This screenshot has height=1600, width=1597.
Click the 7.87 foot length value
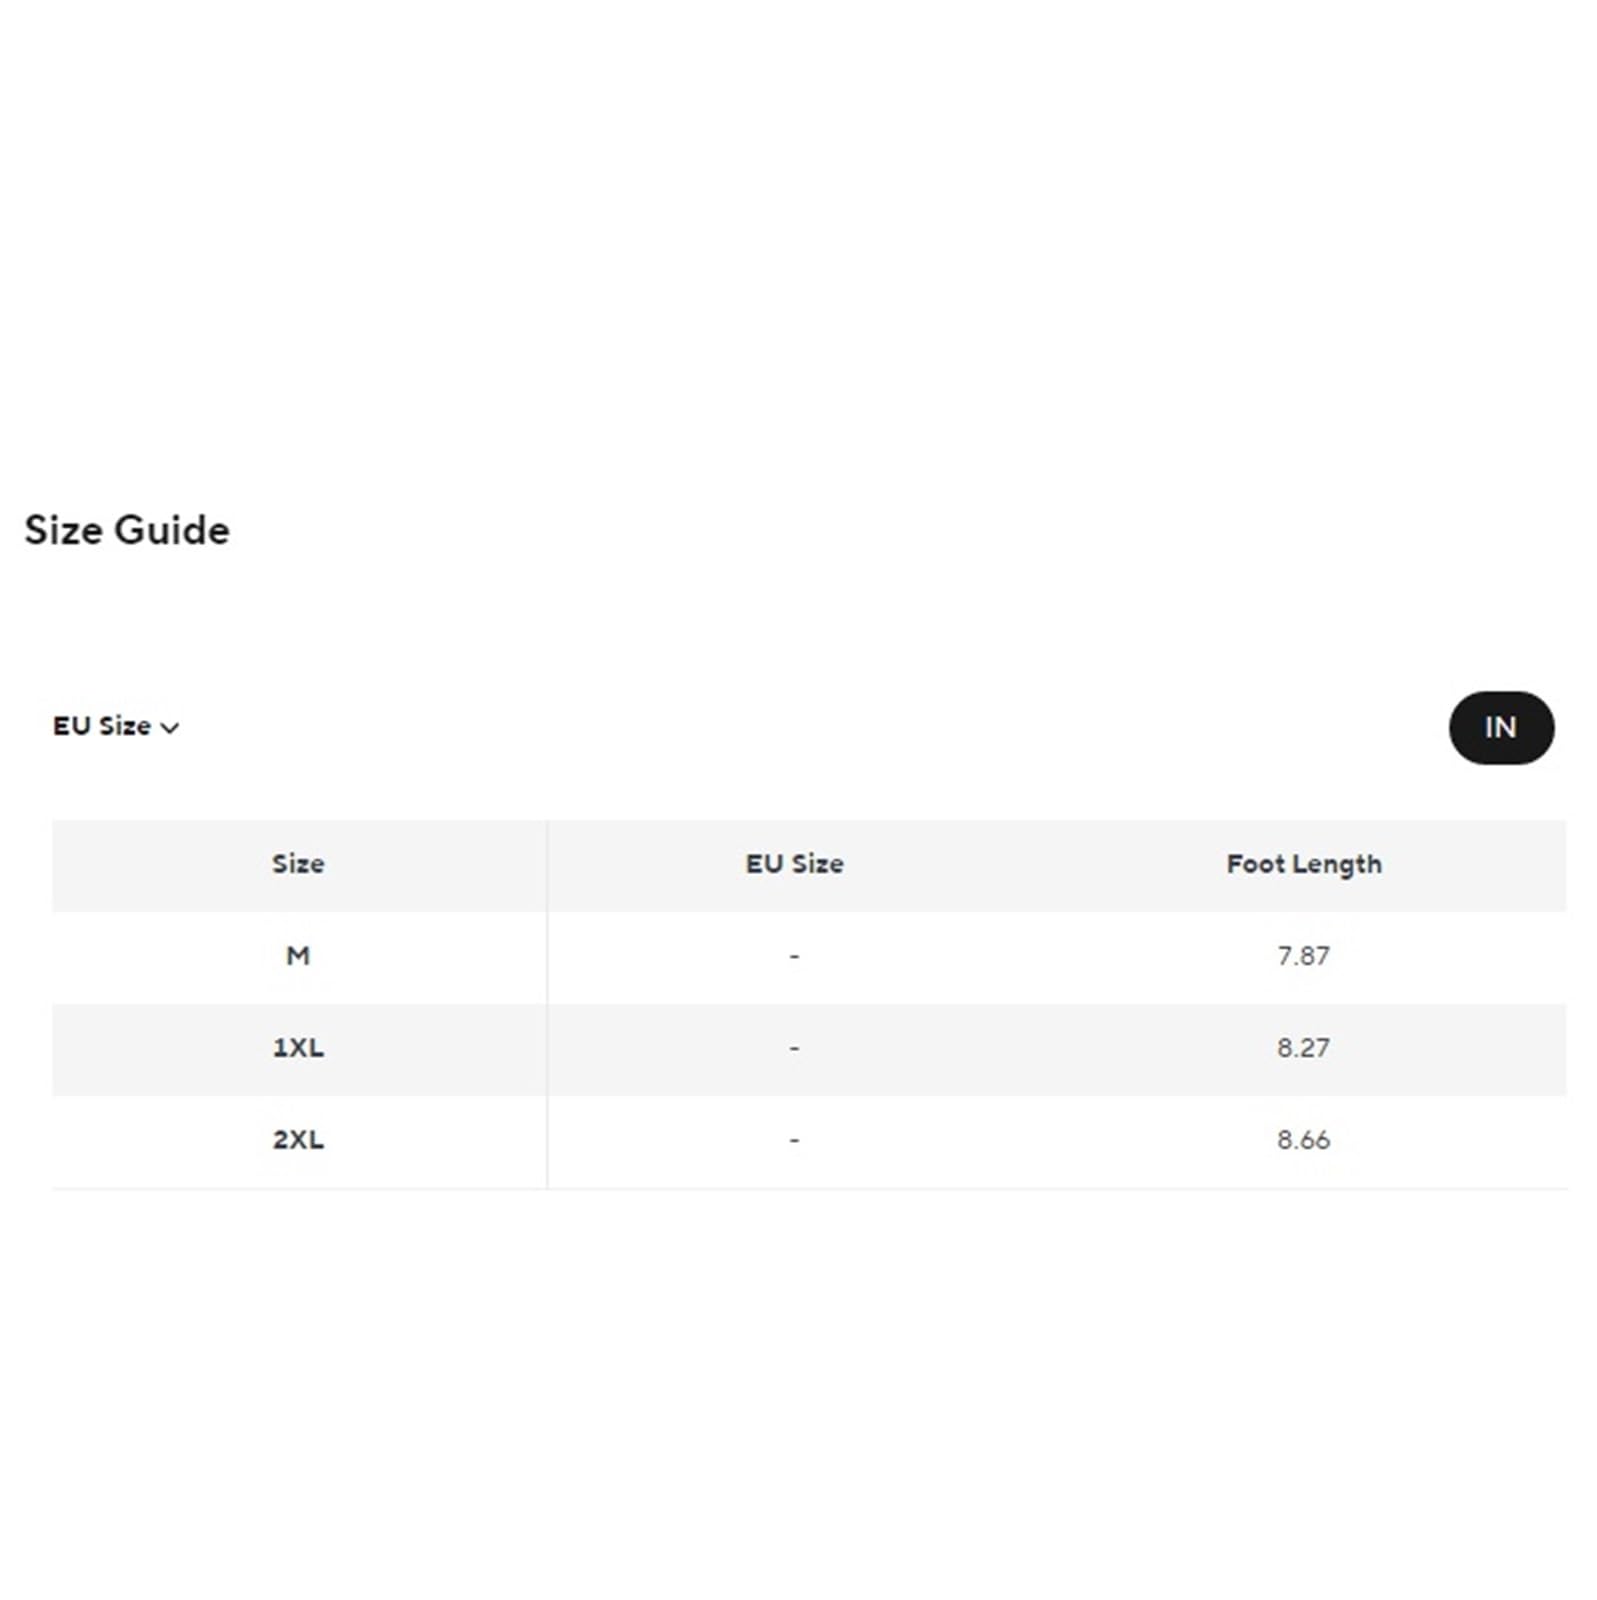click(x=1303, y=956)
